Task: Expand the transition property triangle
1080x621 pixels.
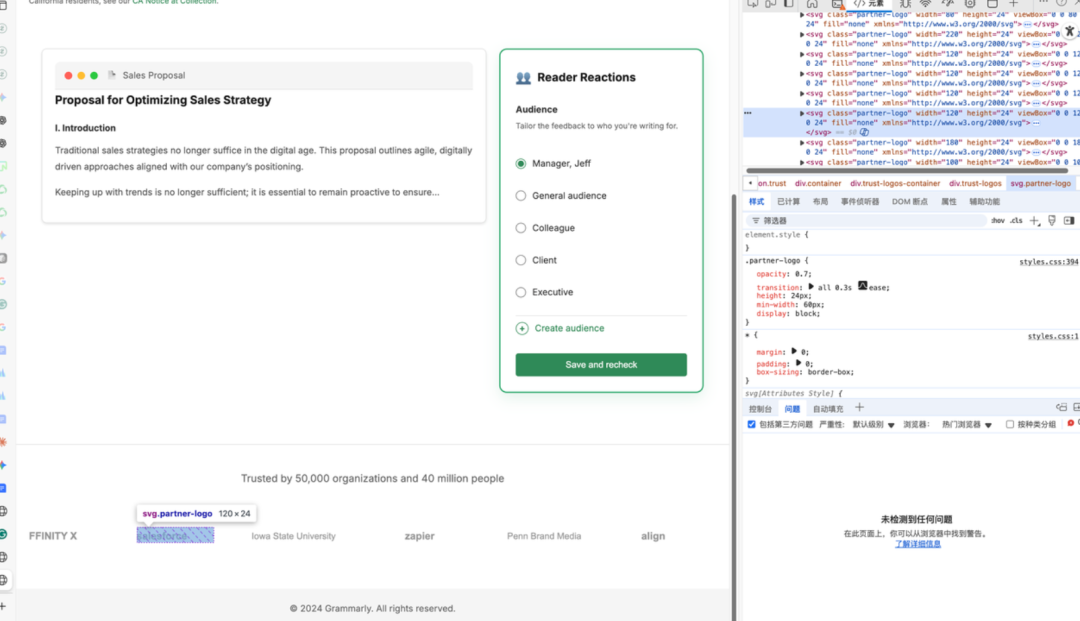Action: (x=811, y=287)
